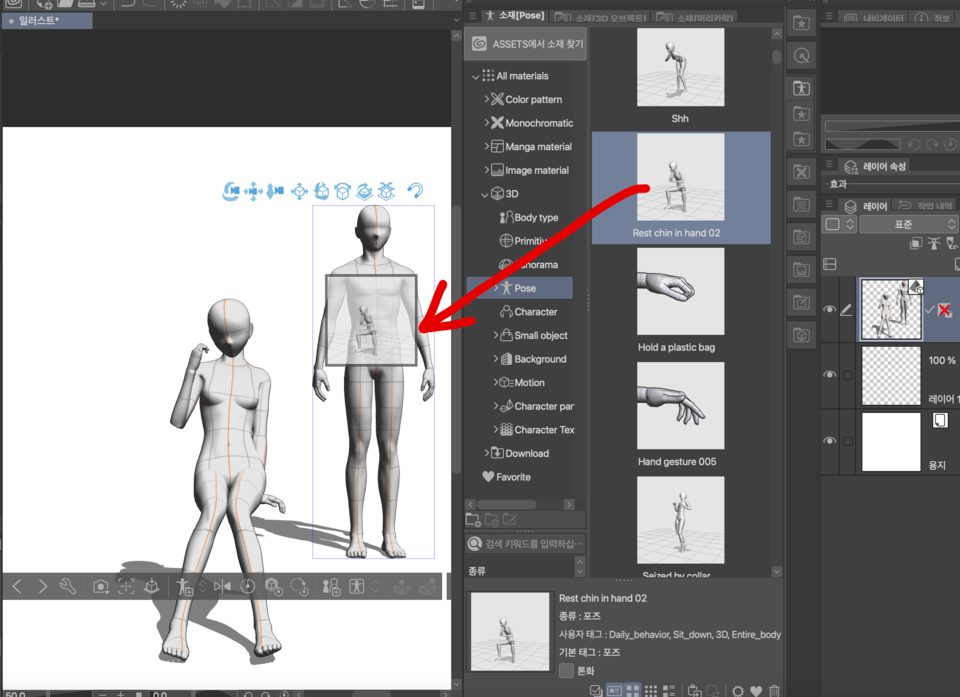Viewport: 960px width, 697px height.
Task: Toggle lock box on 레이어 1
Action: (847, 375)
